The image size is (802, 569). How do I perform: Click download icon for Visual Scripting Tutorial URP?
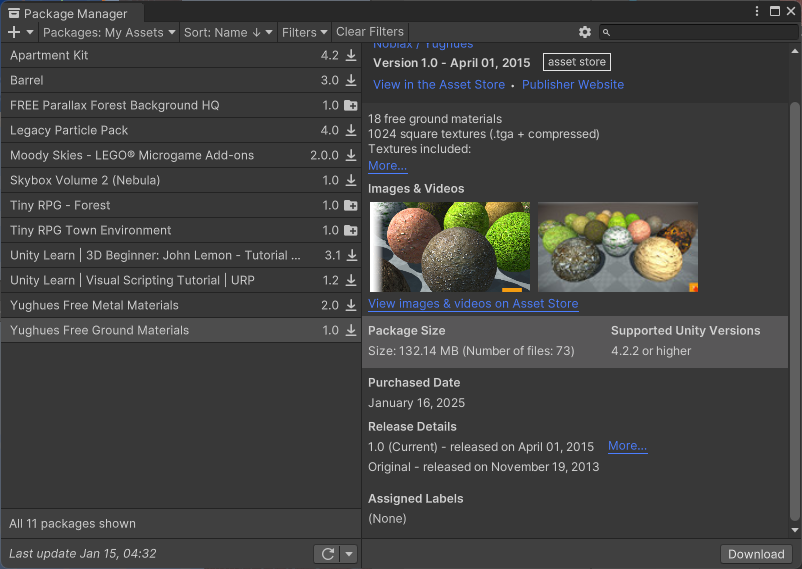pyautogui.click(x=351, y=280)
